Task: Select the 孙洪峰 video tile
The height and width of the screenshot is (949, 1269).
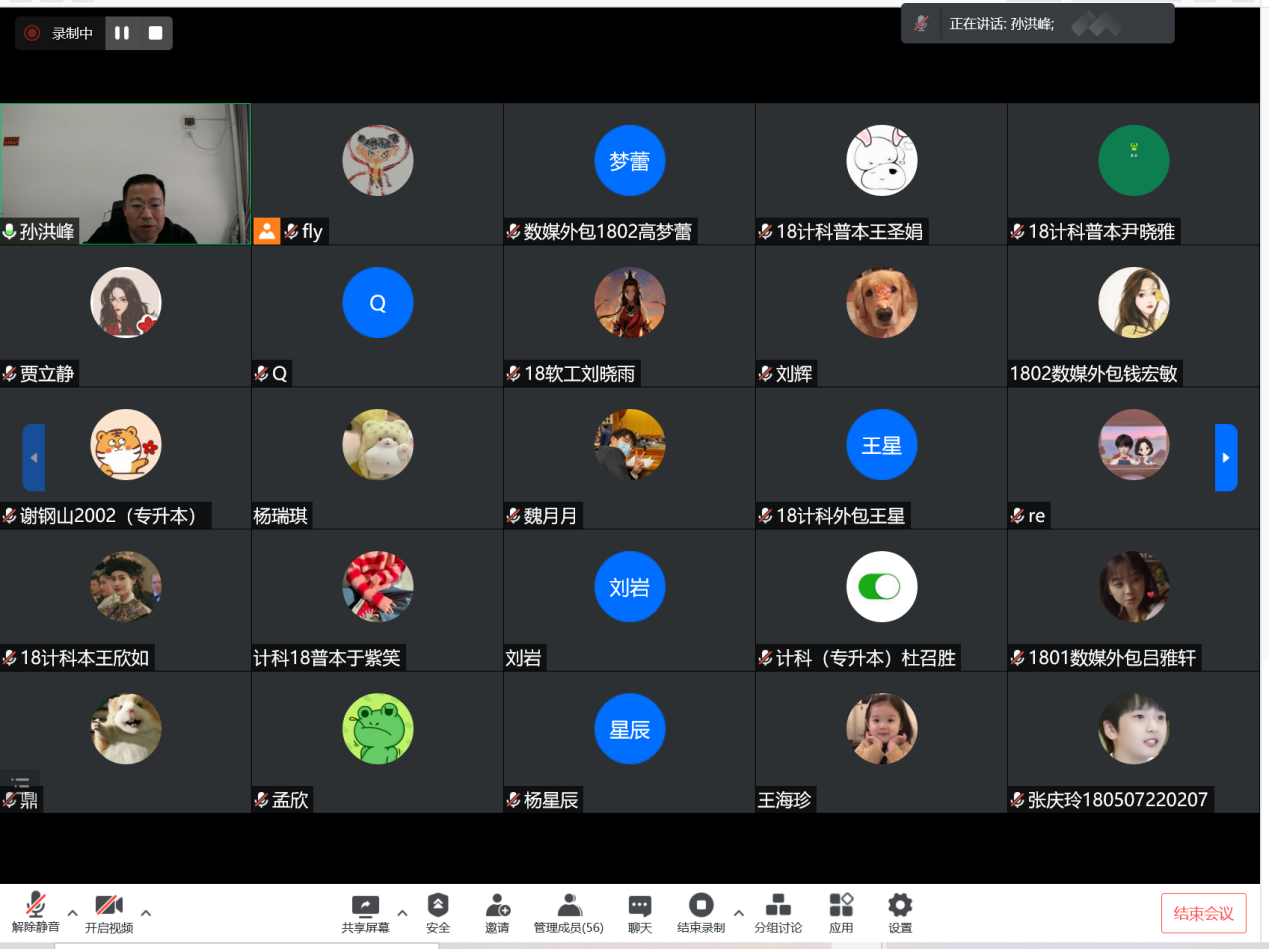Action: (x=125, y=174)
